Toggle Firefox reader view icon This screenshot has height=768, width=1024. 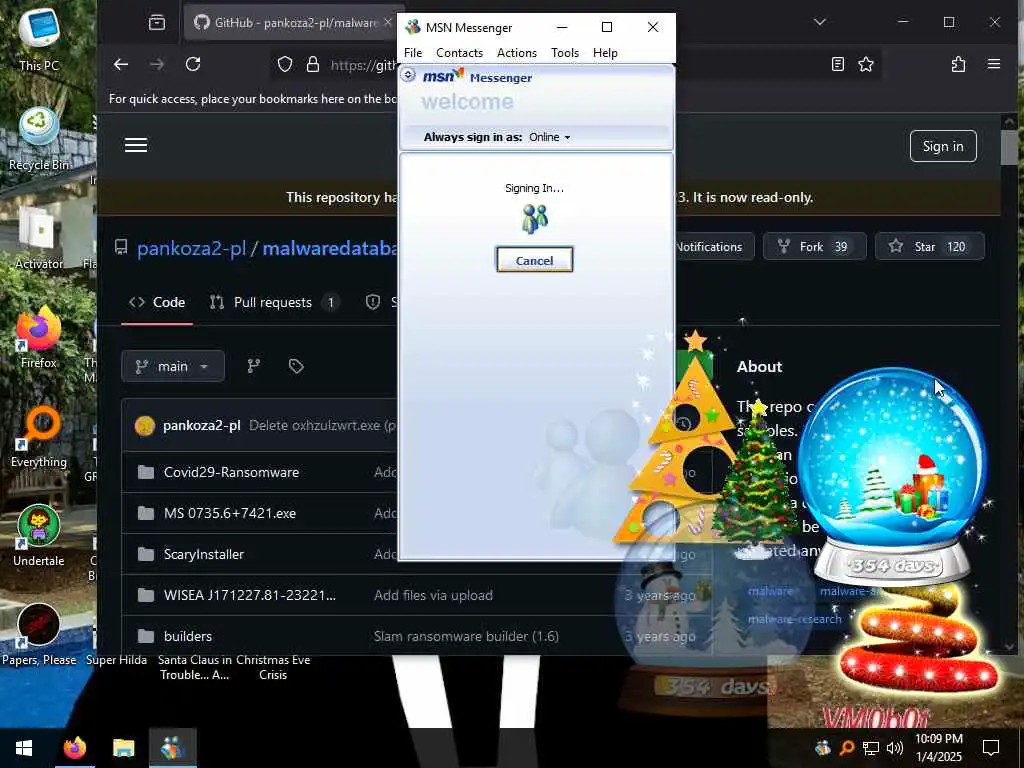(838, 64)
